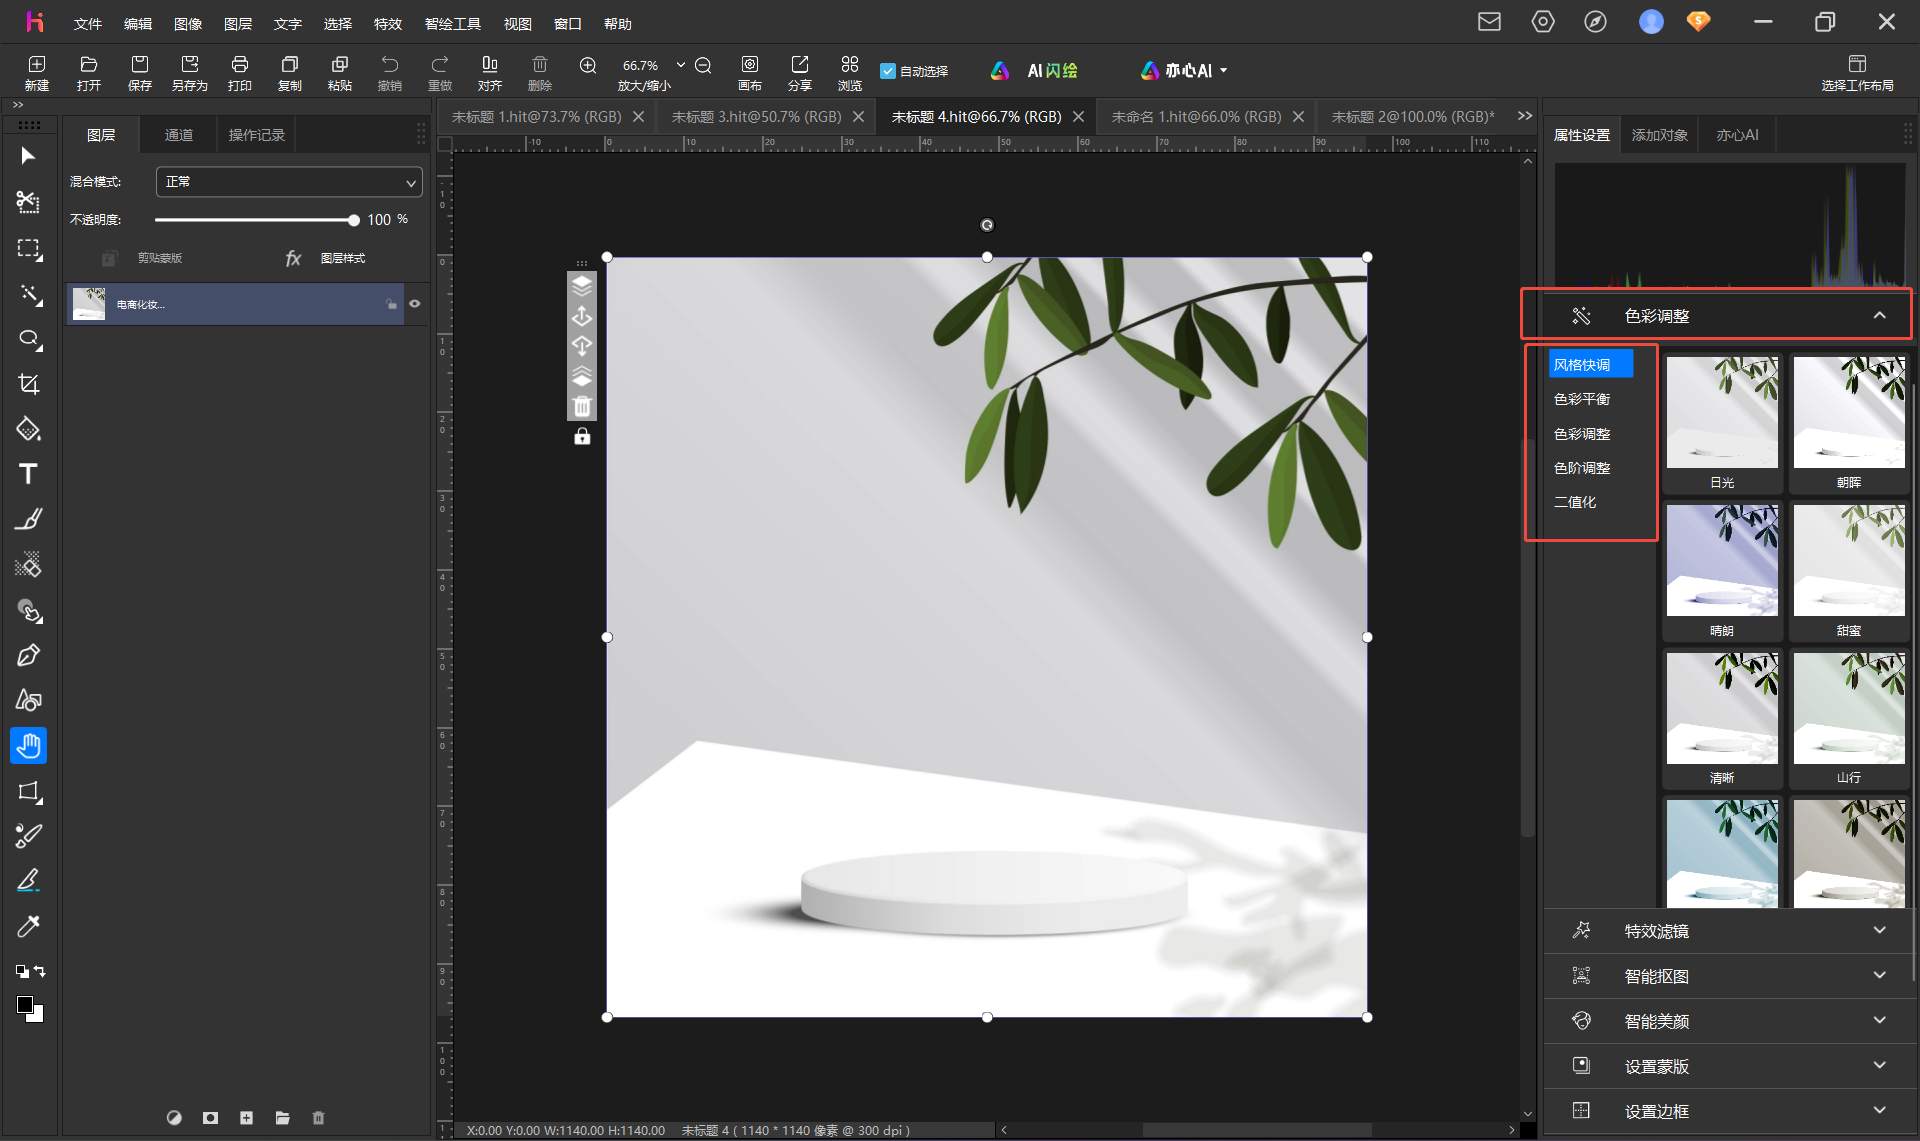Show more document tabs overflow arrow

click(x=1525, y=116)
